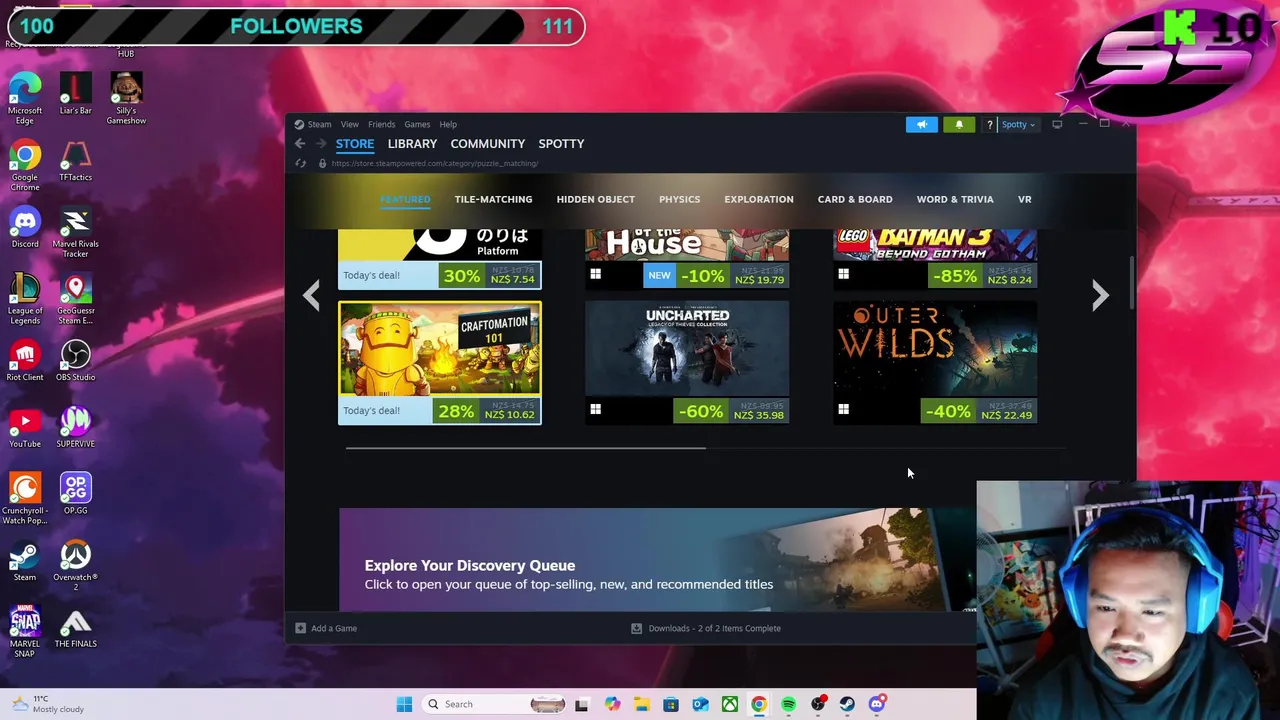This screenshot has height=720, width=1280.
Task: Open Uncharted Legacy of Thieves card
Action: point(687,363)
